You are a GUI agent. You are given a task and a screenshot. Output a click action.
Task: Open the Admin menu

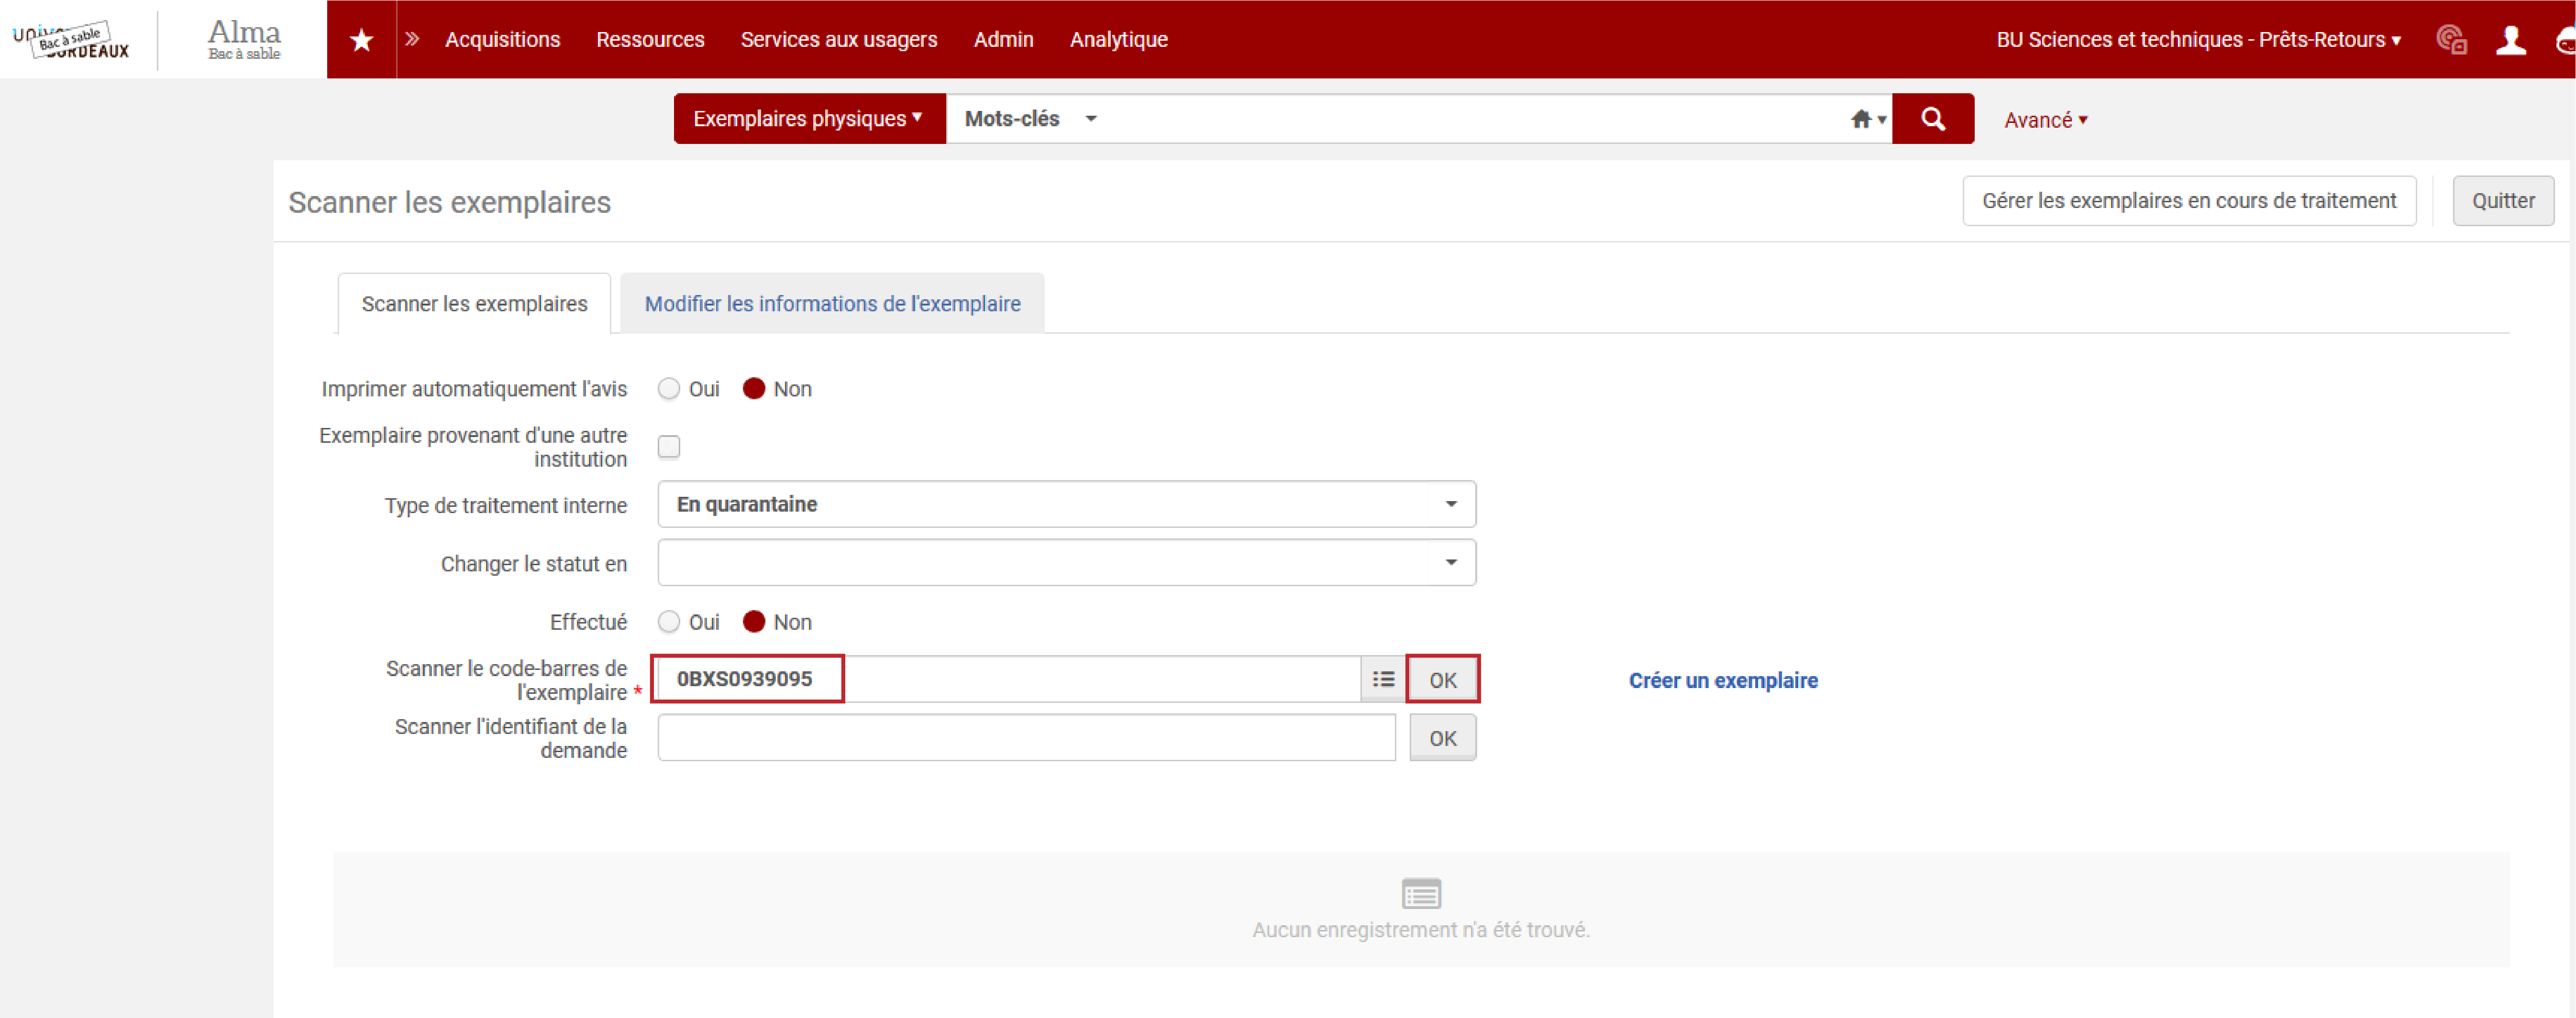1003,40
